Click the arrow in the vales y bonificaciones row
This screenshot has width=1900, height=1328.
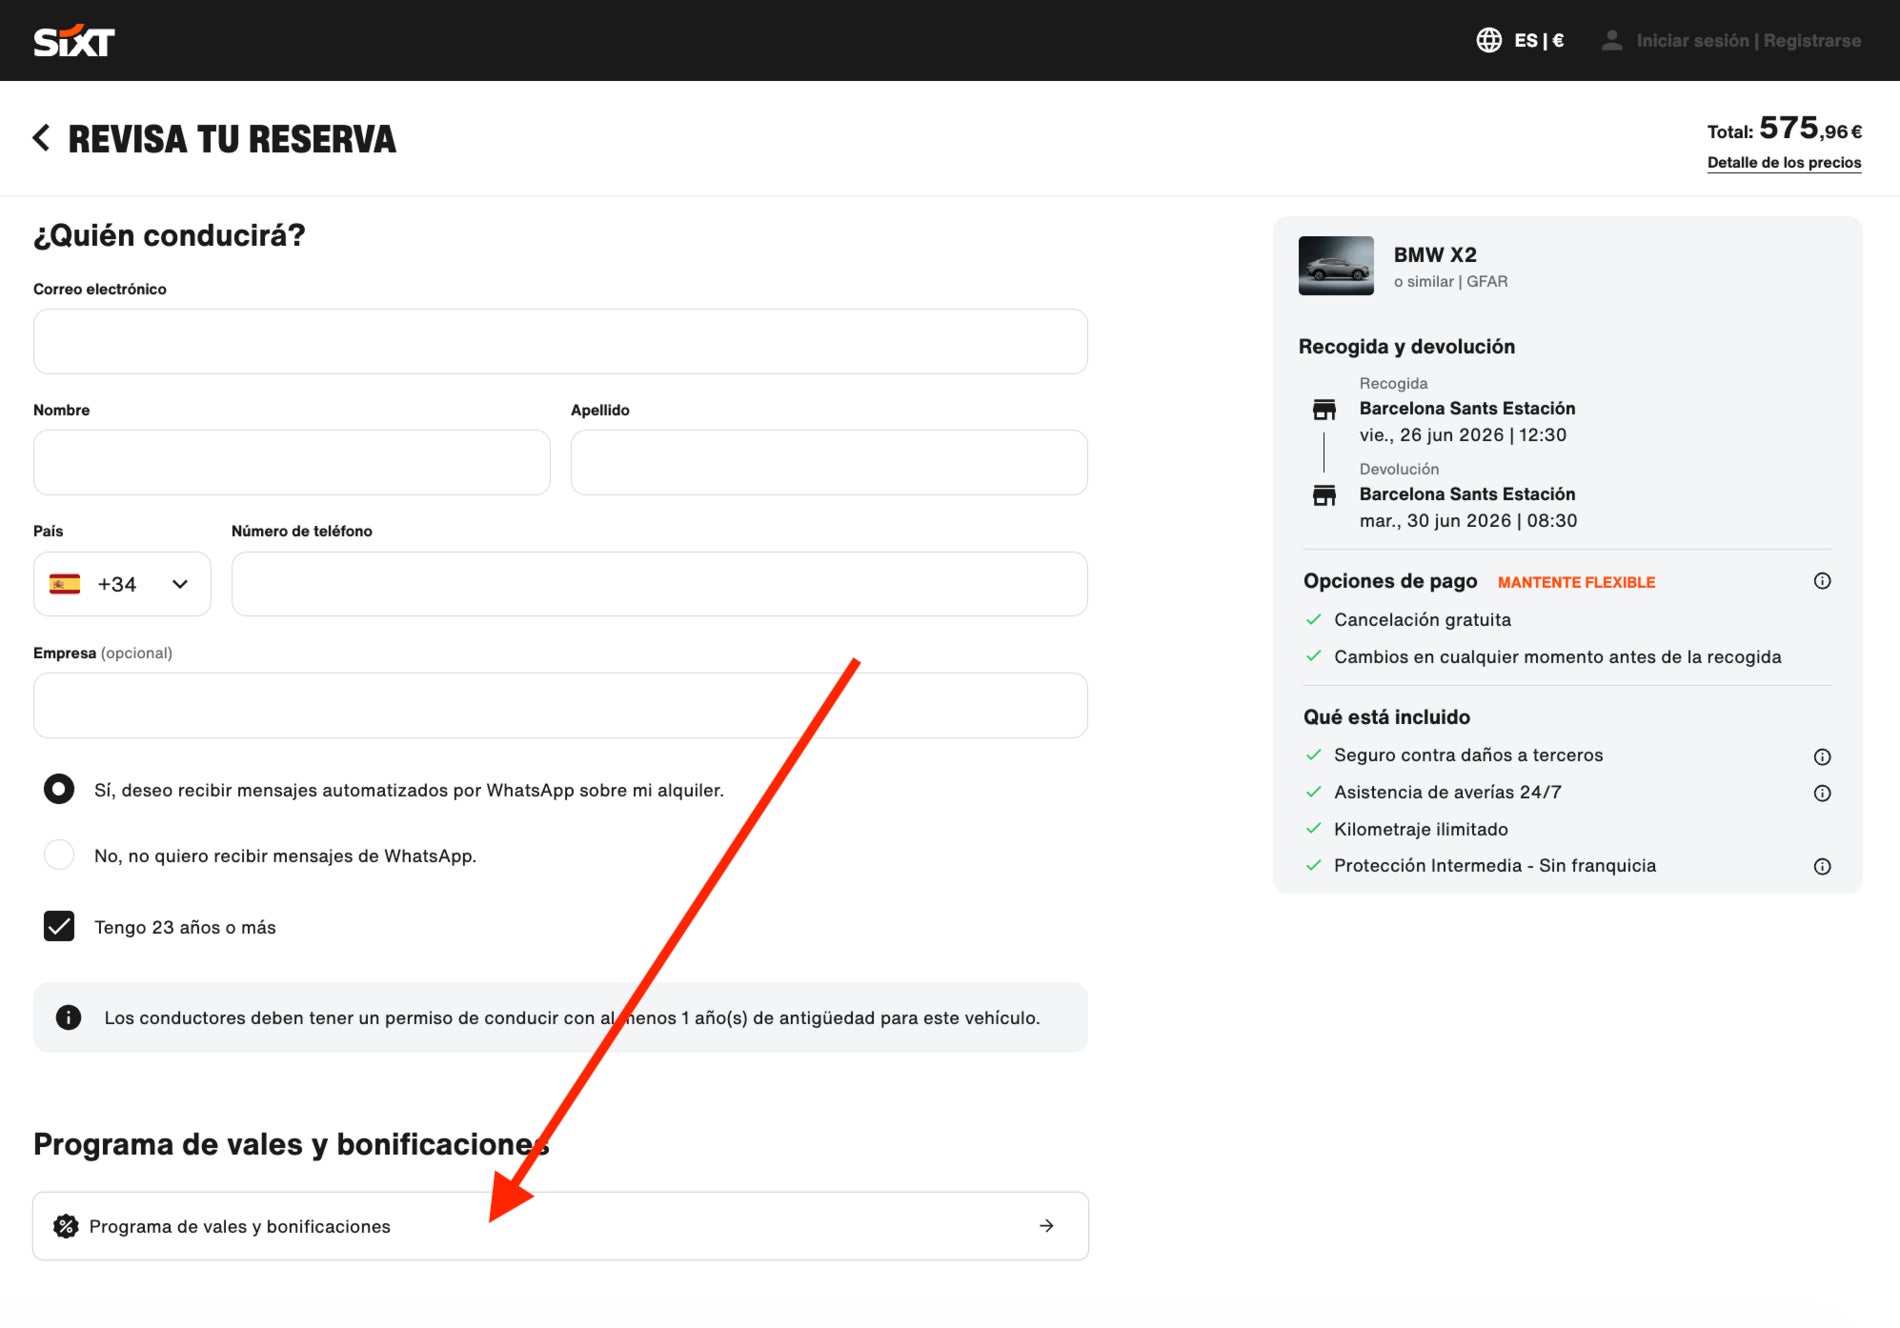[1046, 1226]
